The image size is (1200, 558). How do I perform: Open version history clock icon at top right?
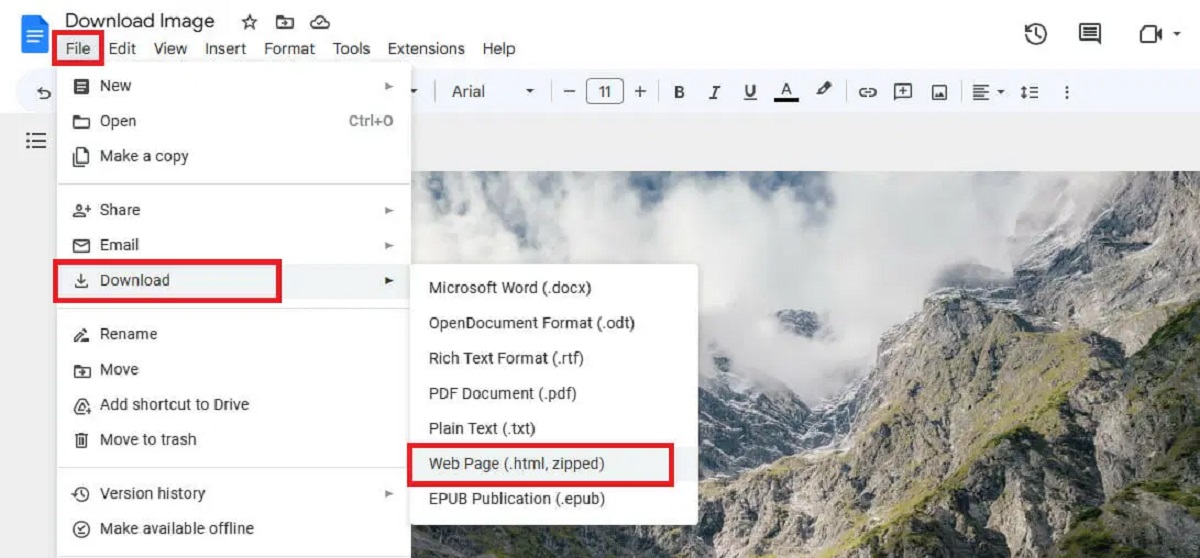[x=1035, y=34]
